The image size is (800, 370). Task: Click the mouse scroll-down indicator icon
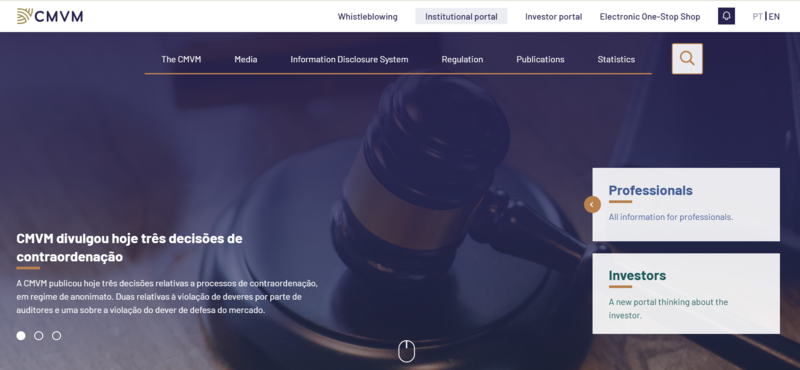[x=406, y=352]
